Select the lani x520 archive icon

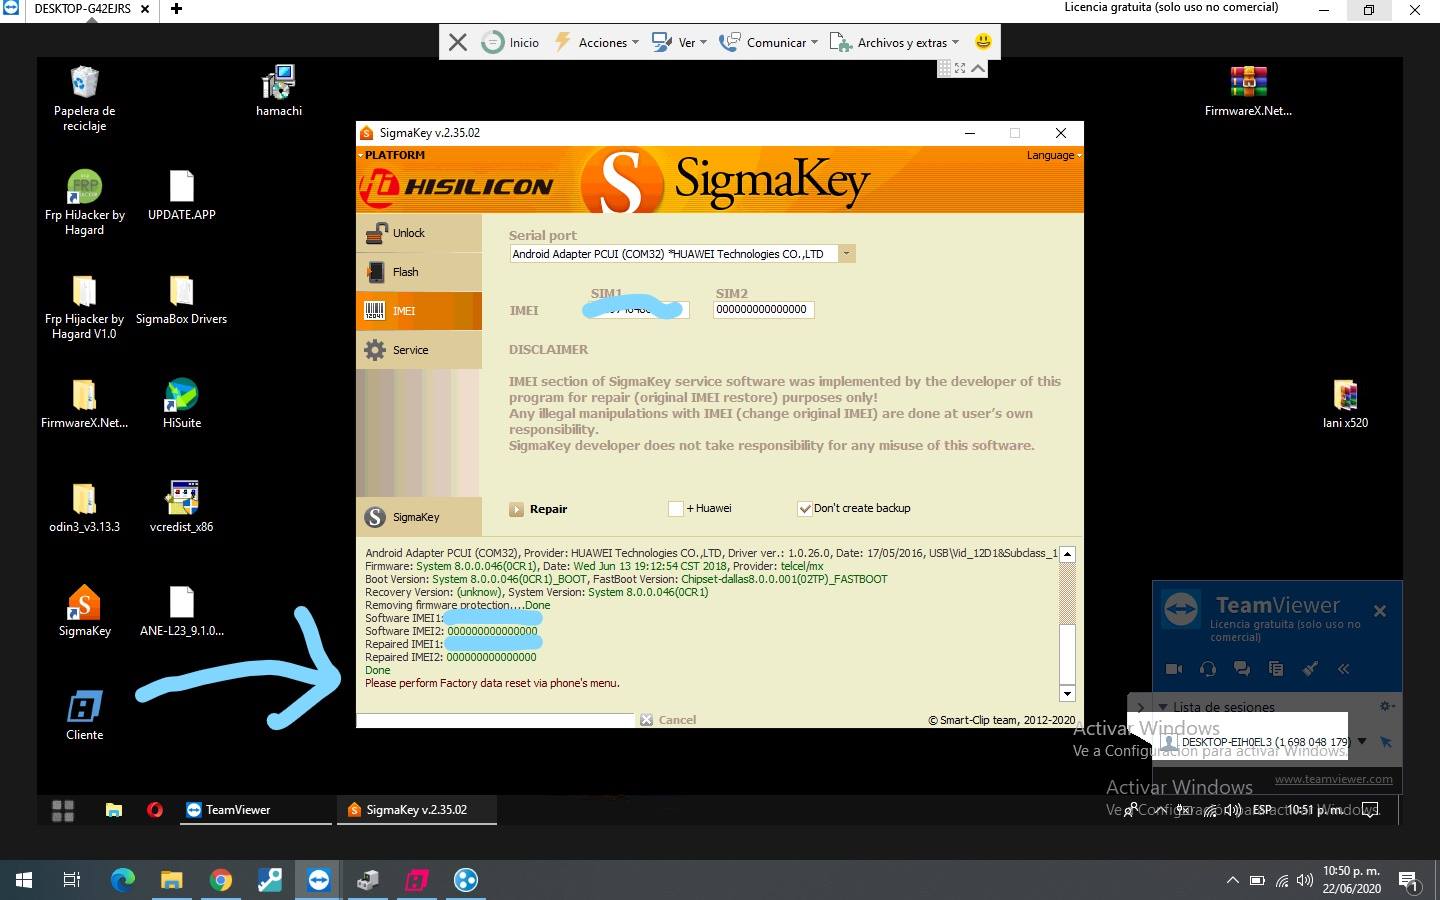1345,404
